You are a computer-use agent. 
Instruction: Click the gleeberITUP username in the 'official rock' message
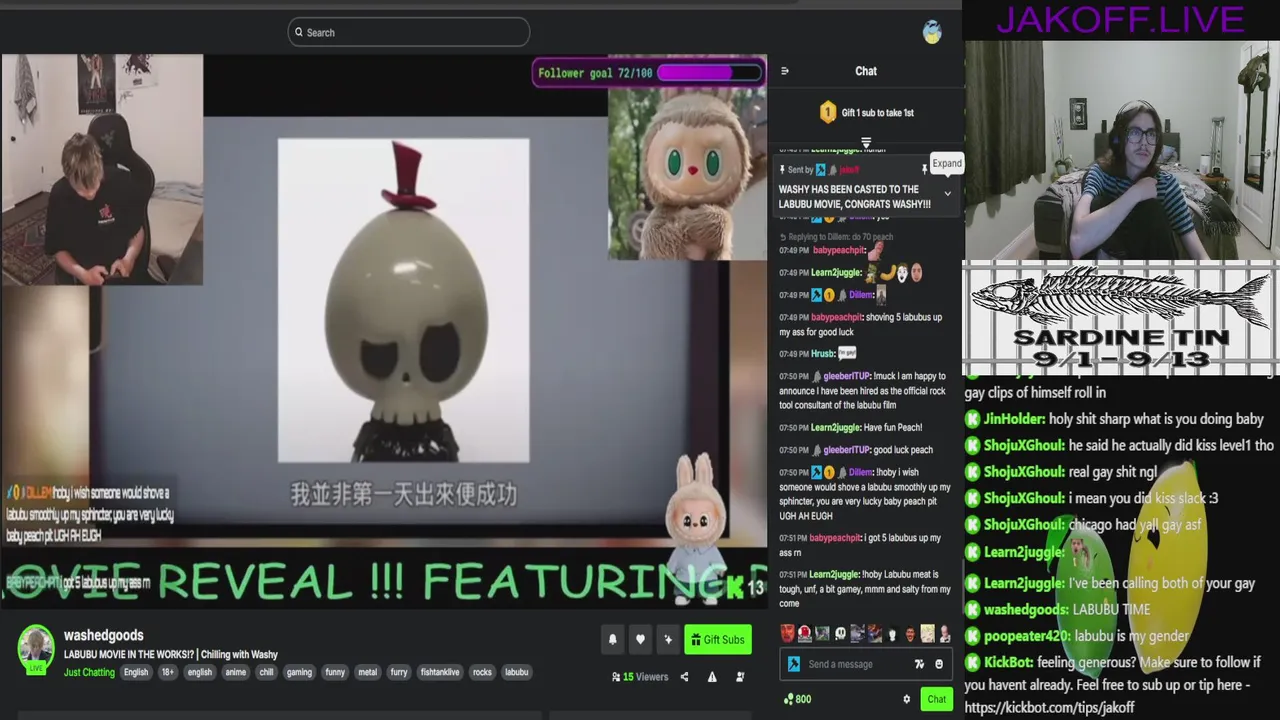click(846, 376)
